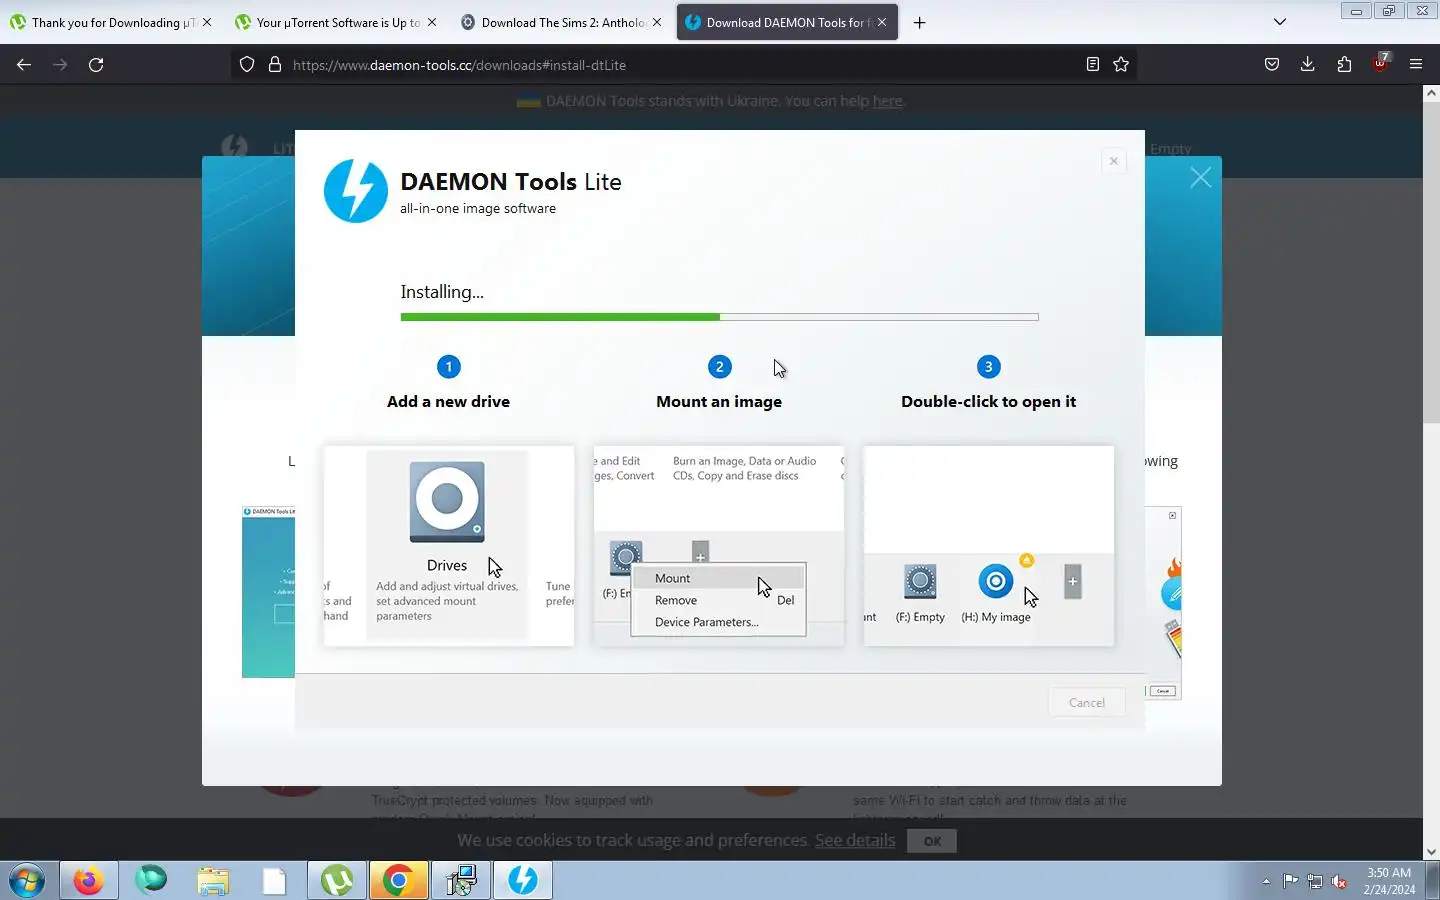This screenshot has width=1440, height=900.
Task: Cancel the DAEMON Tools installation
Action: tap(1086, 702)
